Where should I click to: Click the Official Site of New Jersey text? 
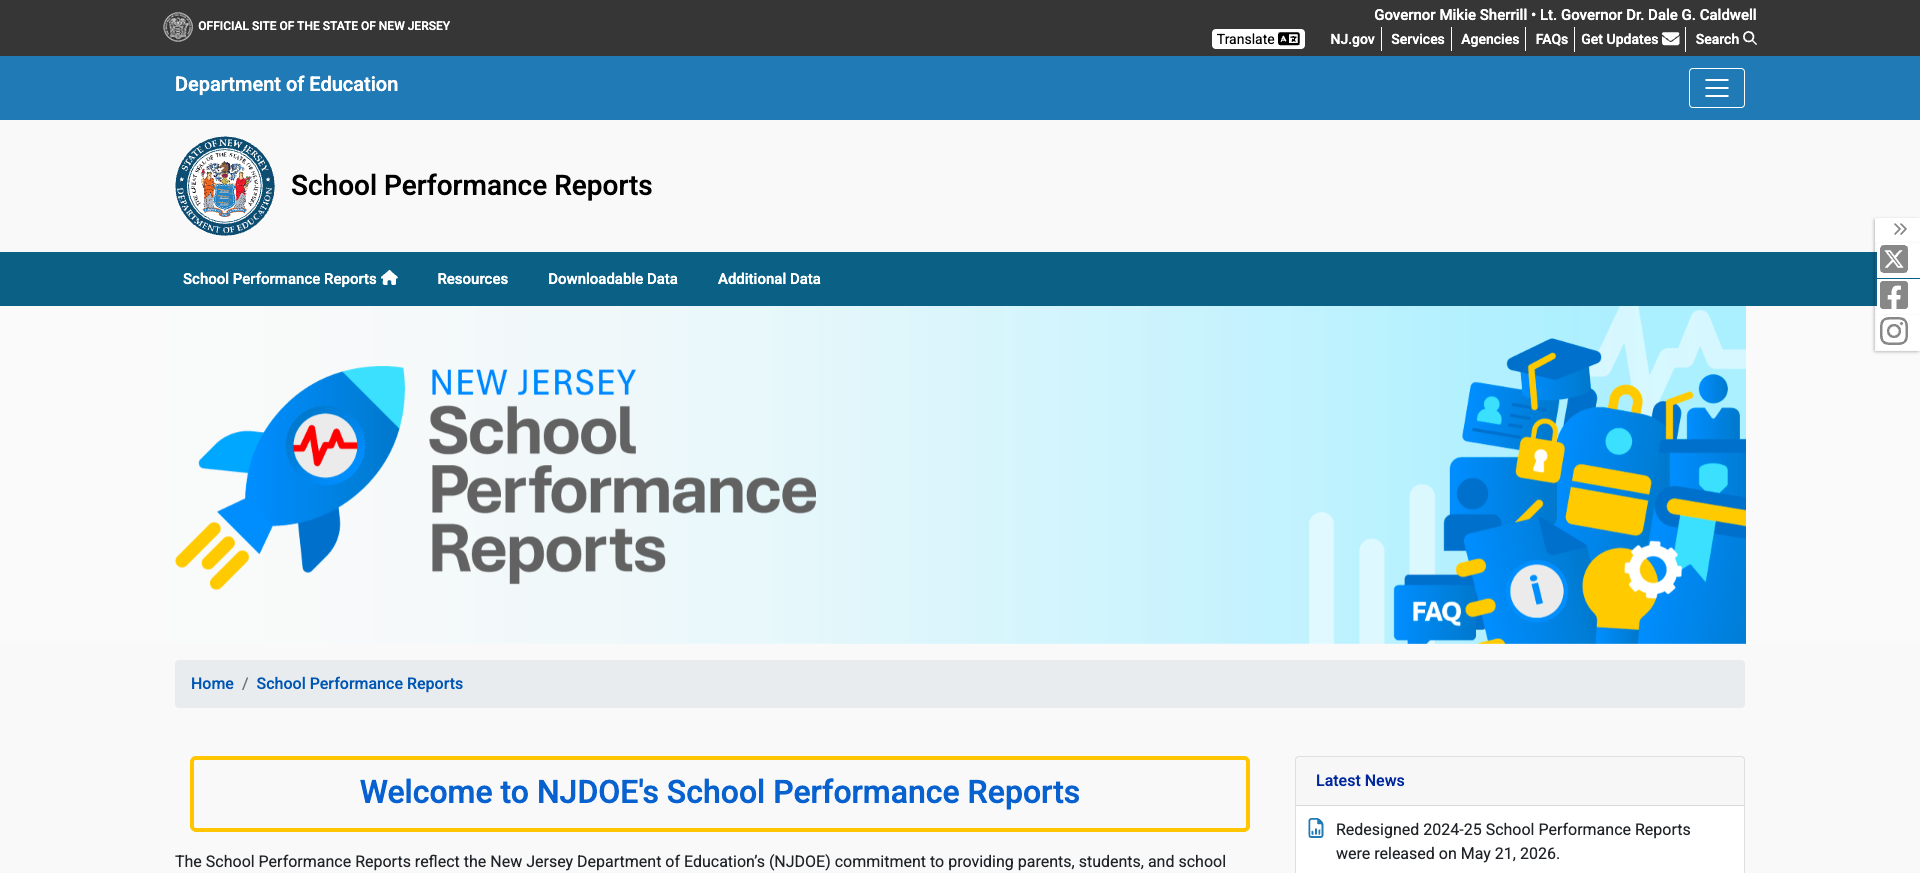coord(324,26)
